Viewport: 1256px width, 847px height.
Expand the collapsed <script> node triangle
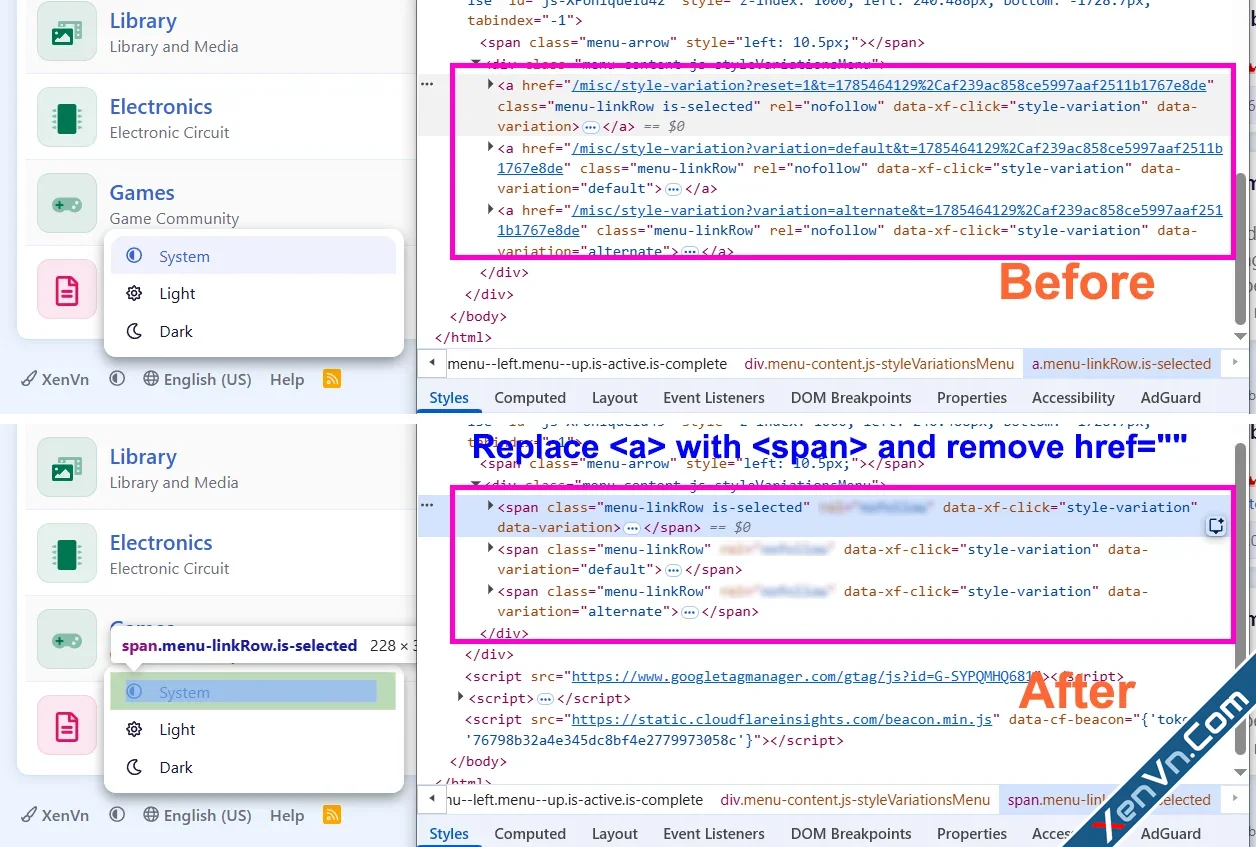pos(461,697)
